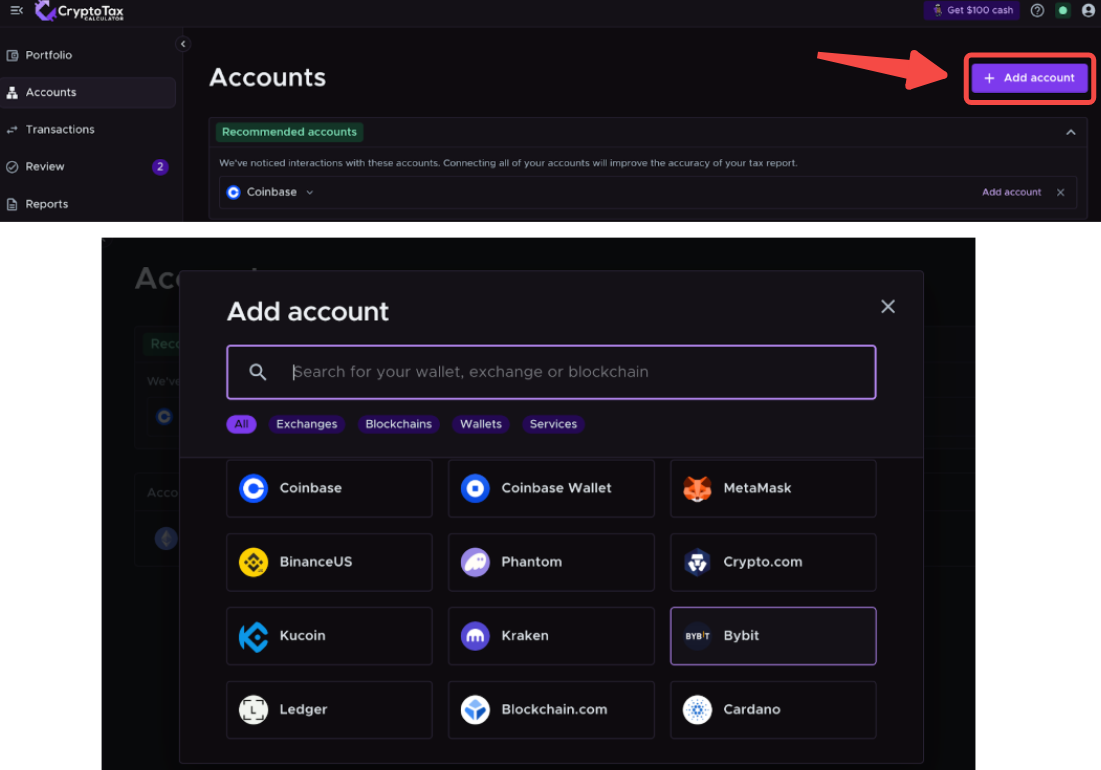Open the user profile avatar icon
The height and width of the screenshot is (770, 1101).
tap(1088, 10)
